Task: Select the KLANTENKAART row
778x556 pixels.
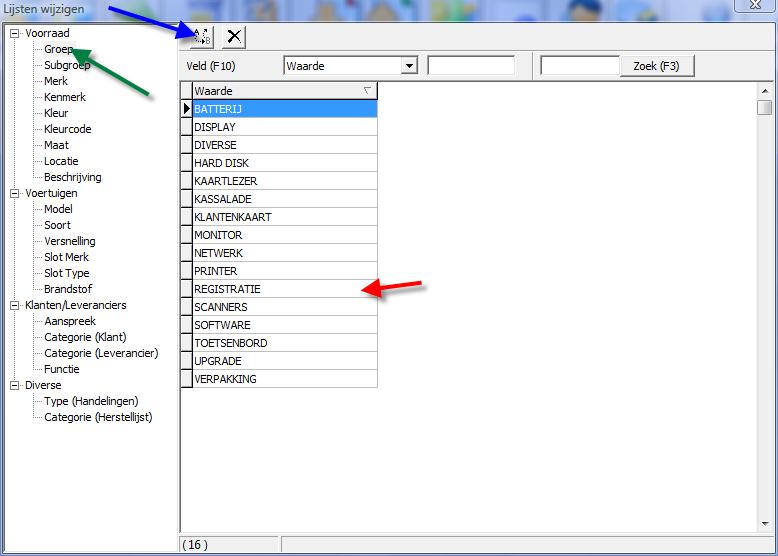Action: [x=285, y=217]
